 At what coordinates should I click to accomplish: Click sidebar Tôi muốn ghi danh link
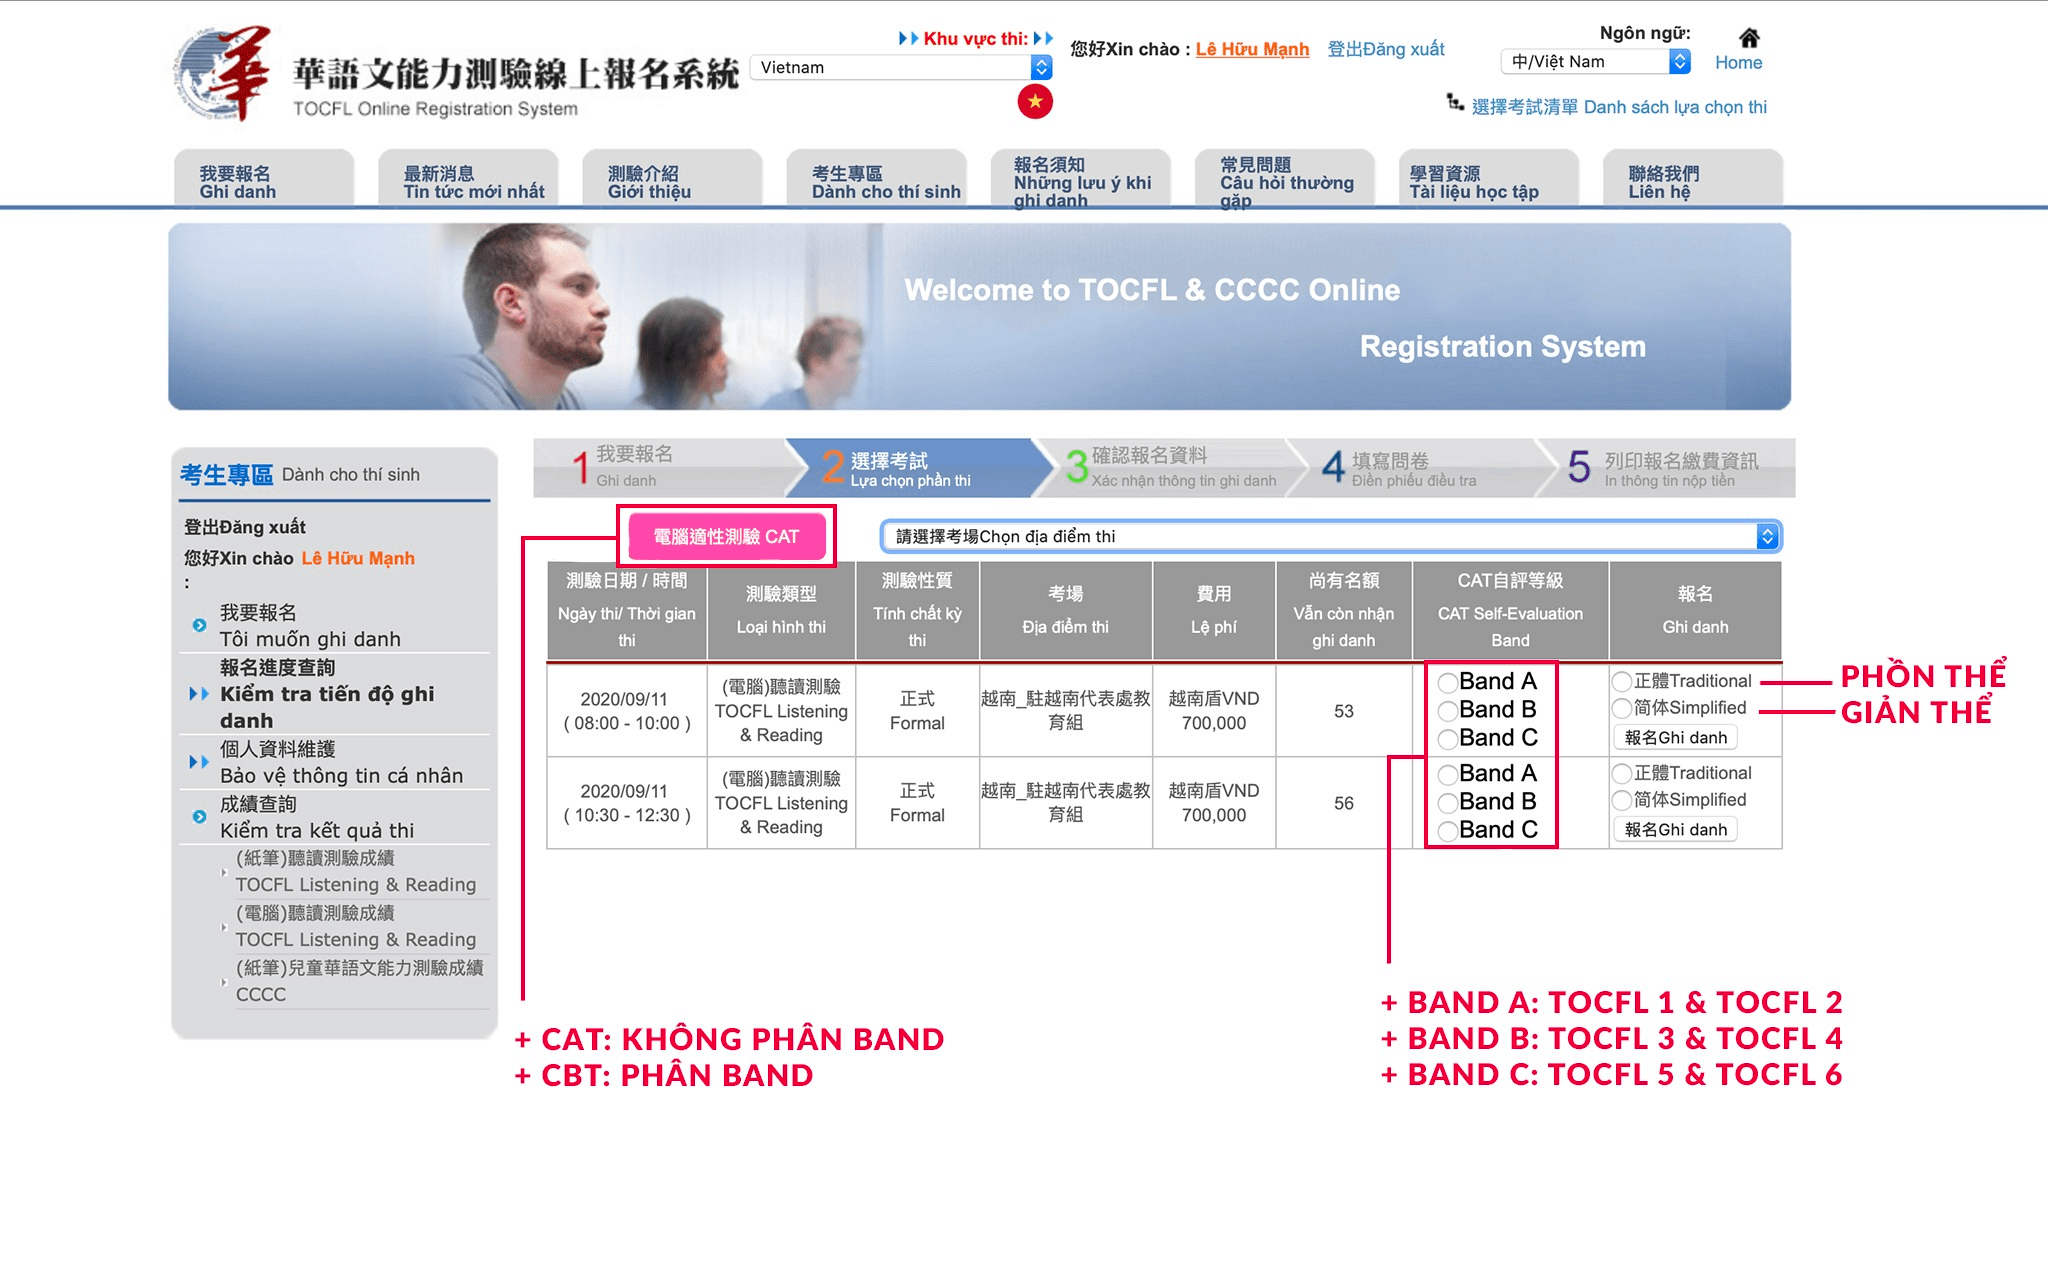tap(310, 626)
